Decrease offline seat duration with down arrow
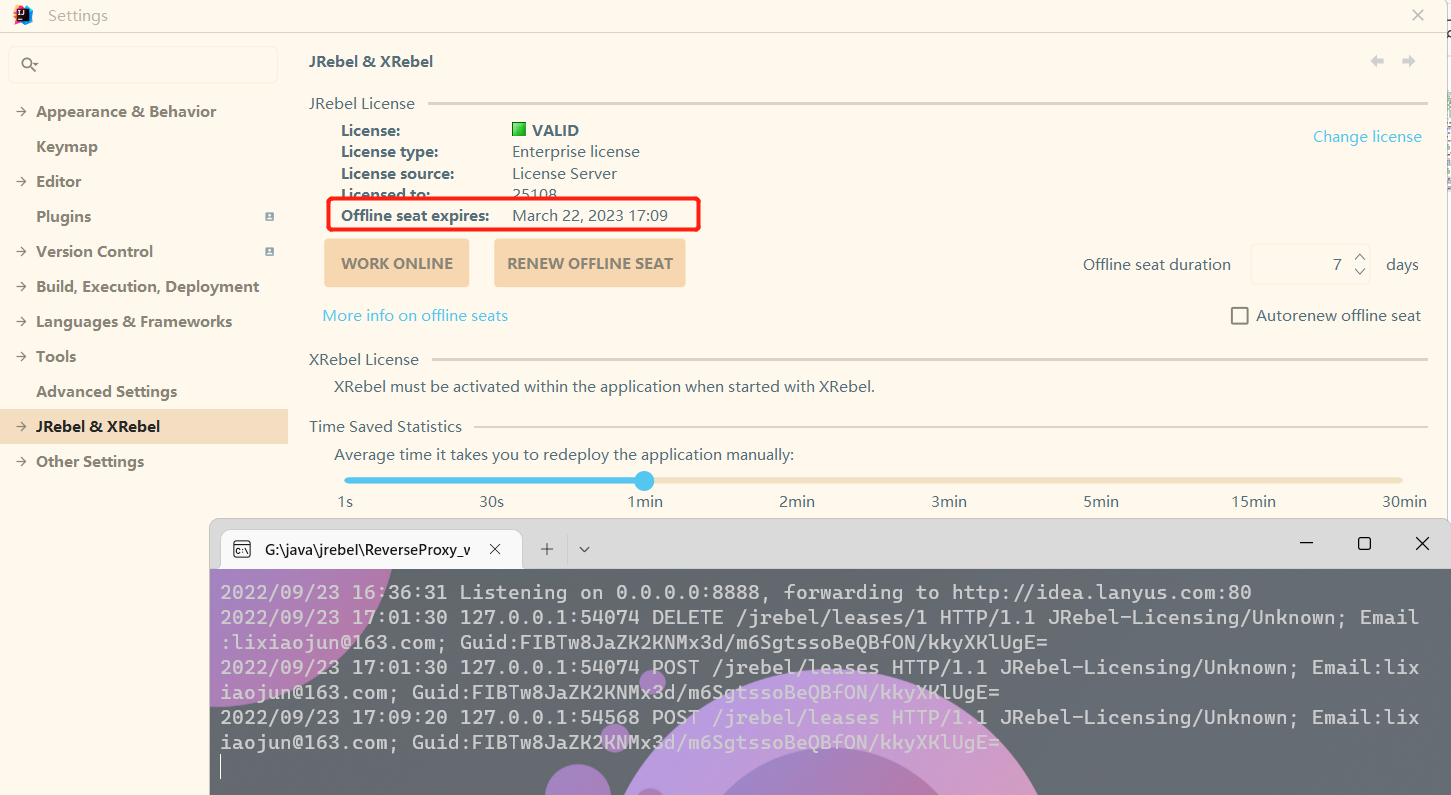Image resolution: width=1451 pixels, height=795 pixels. 1360,271
